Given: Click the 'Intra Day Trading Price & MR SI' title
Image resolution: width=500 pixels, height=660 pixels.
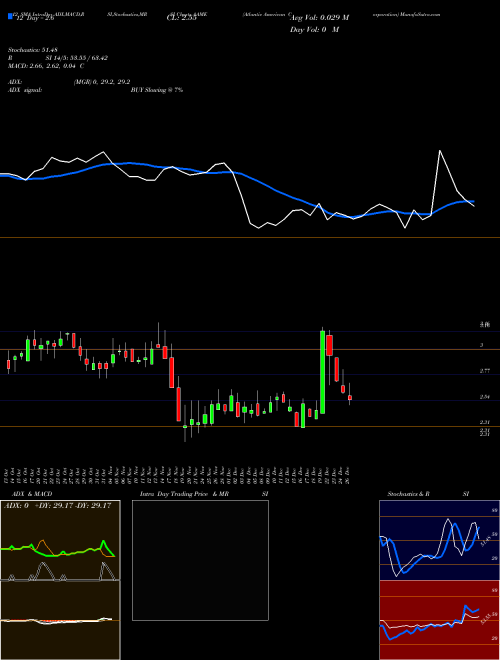Looking at the screenshot, I should [204, 494].
